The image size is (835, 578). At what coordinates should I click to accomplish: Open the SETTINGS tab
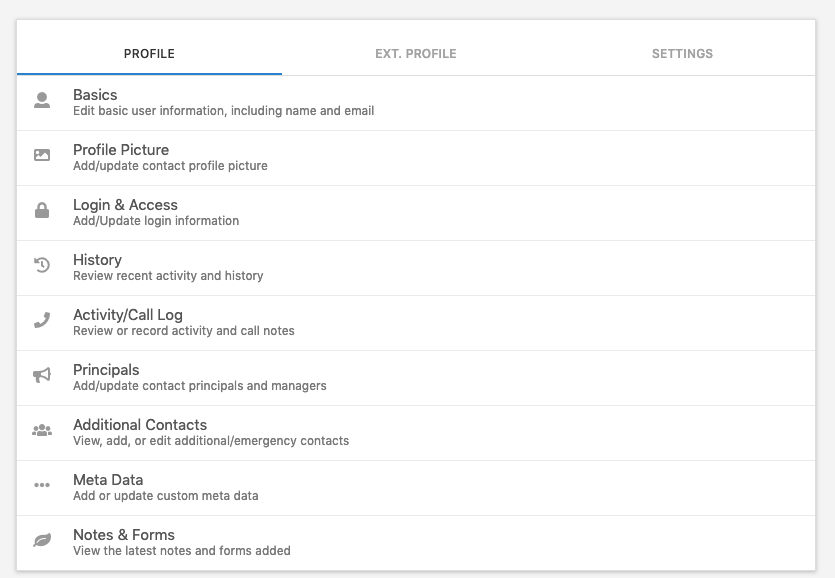pyautogui.click(x=682, y=54)
